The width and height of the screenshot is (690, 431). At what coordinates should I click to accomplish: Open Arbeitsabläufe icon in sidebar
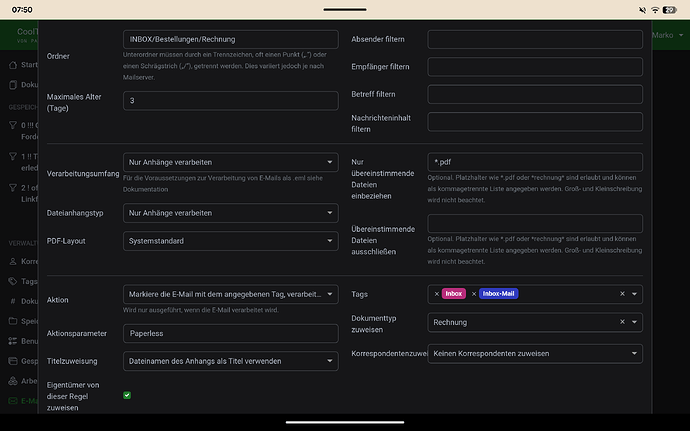[x=13, y=381]
